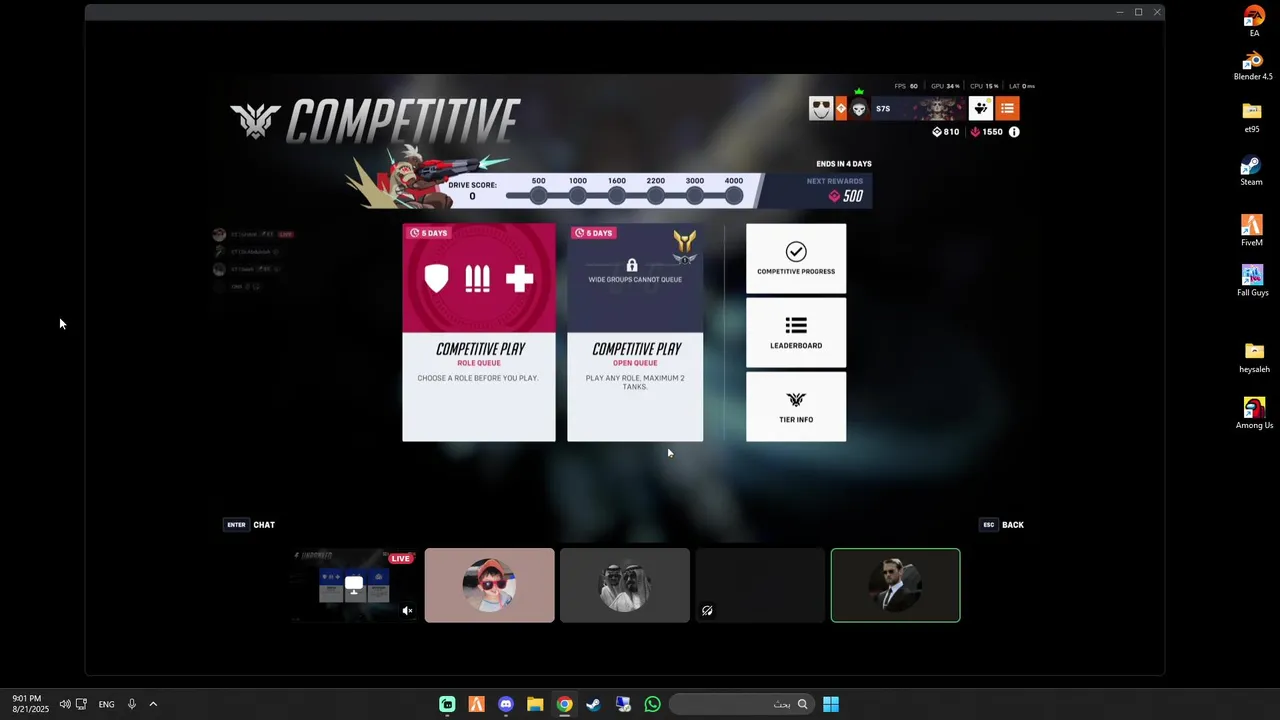Image resolution: width=1280 pixels, height=720 pixels.
Task: Click the Ends in 4 Days label
Action: (844, 164)
